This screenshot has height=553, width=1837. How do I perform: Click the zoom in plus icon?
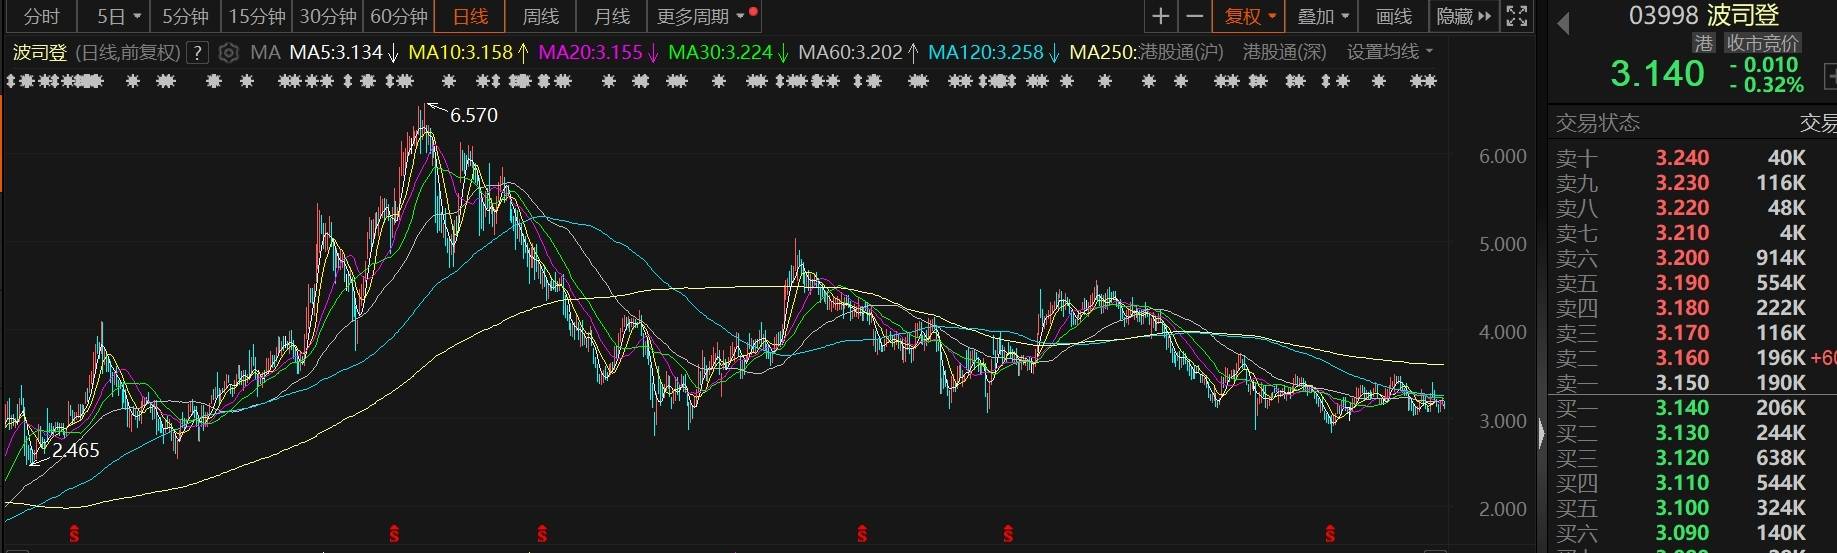pyautogui.click(x=1160, y=16)
